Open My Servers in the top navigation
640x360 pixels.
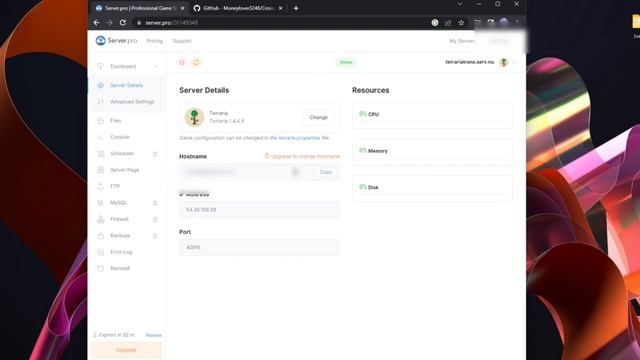462,41
